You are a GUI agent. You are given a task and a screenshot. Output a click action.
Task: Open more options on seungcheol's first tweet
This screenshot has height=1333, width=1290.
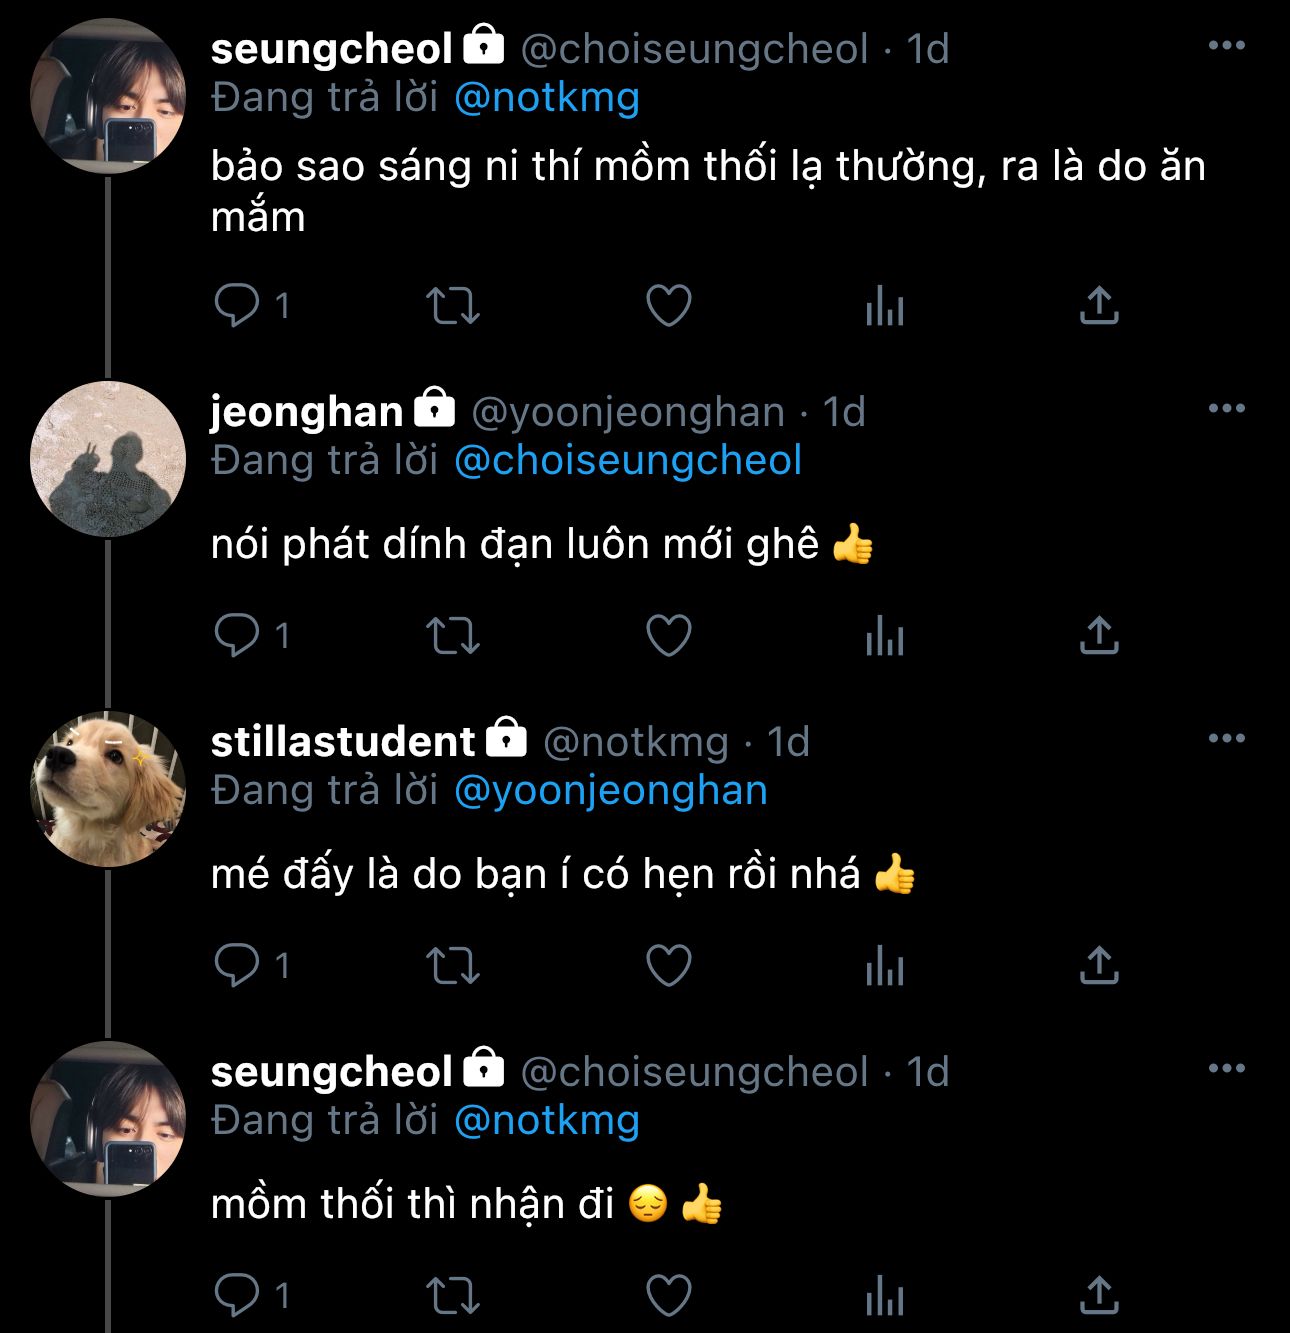(x=1226, y=45)
